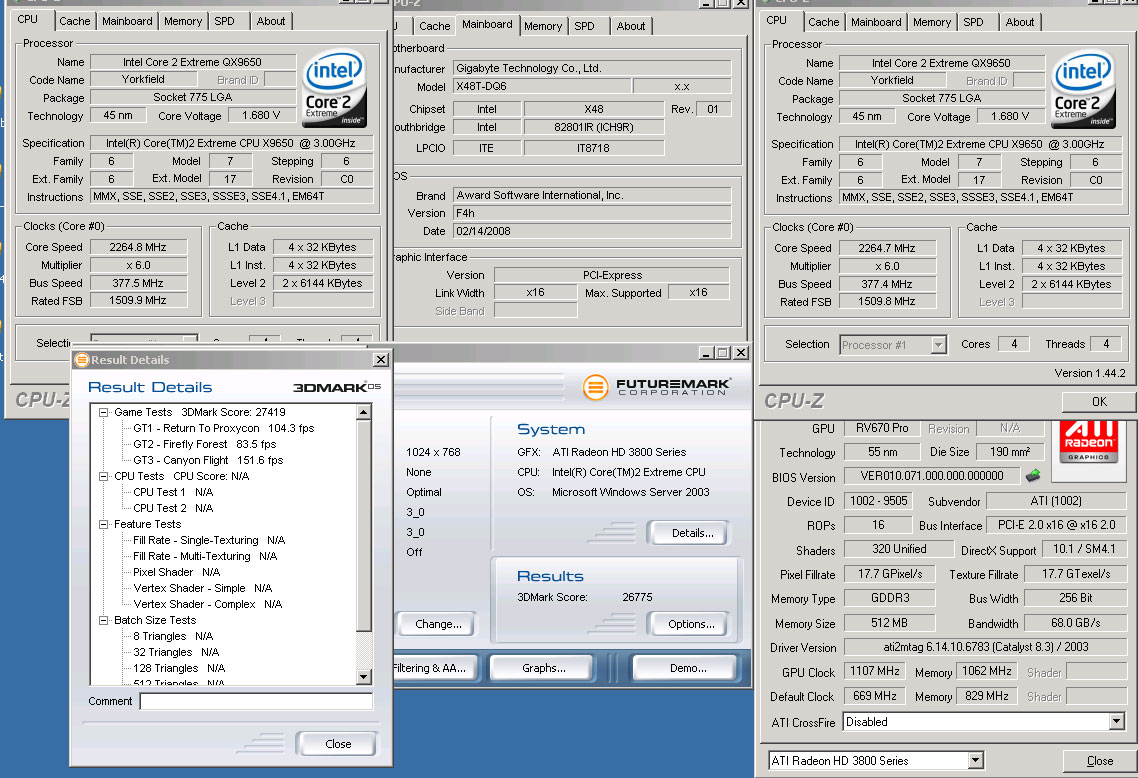The height and width of the screenshot is (778, 1138).
Task: Select SPD tab in right CPU-Z window
Action: click(x=974, y=22)
